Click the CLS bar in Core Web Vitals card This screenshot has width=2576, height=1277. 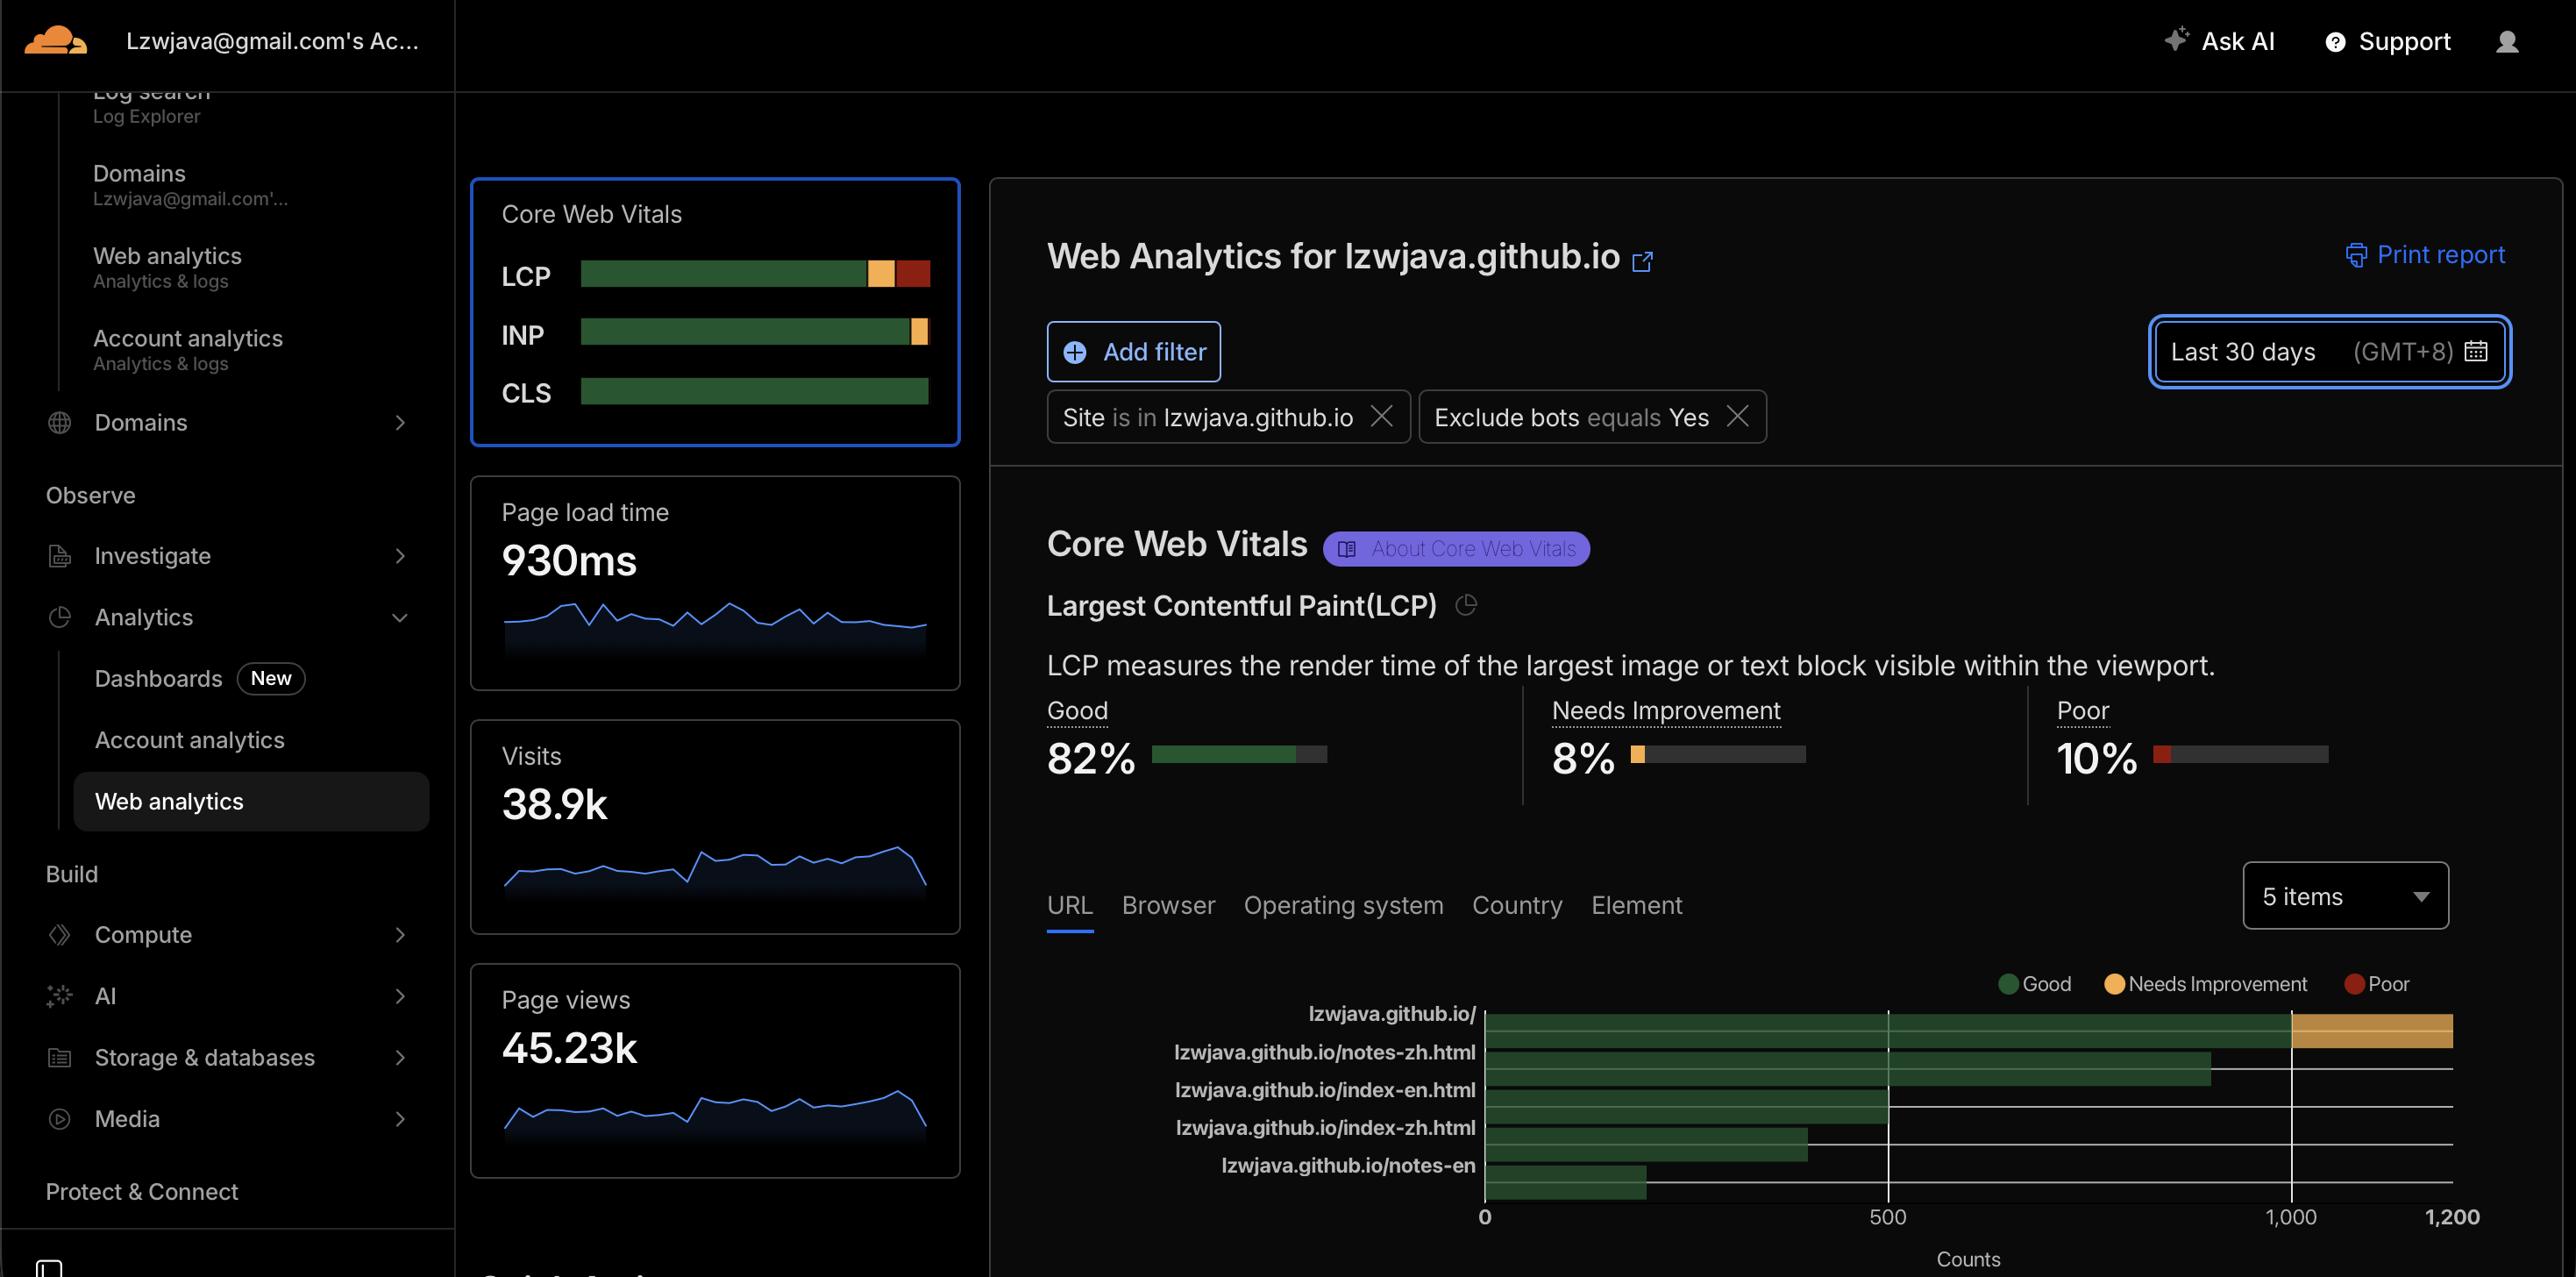coord(755,391)
